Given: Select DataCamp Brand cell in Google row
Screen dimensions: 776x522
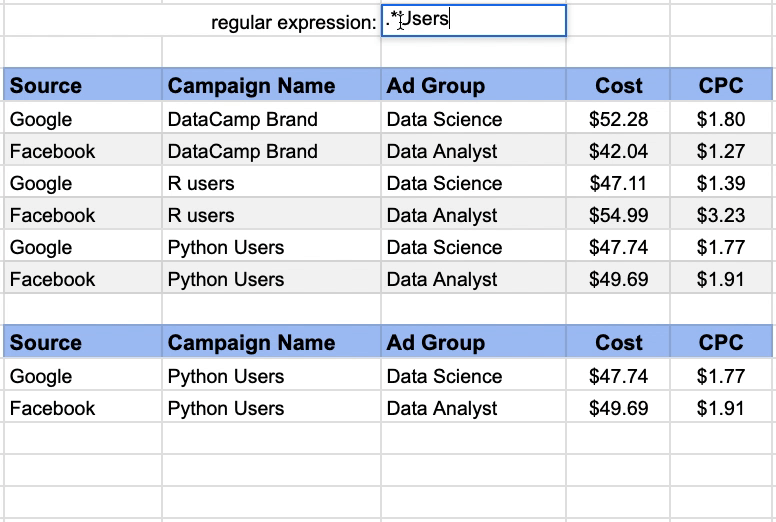Looking at the screenshot, I should [271, 119].
